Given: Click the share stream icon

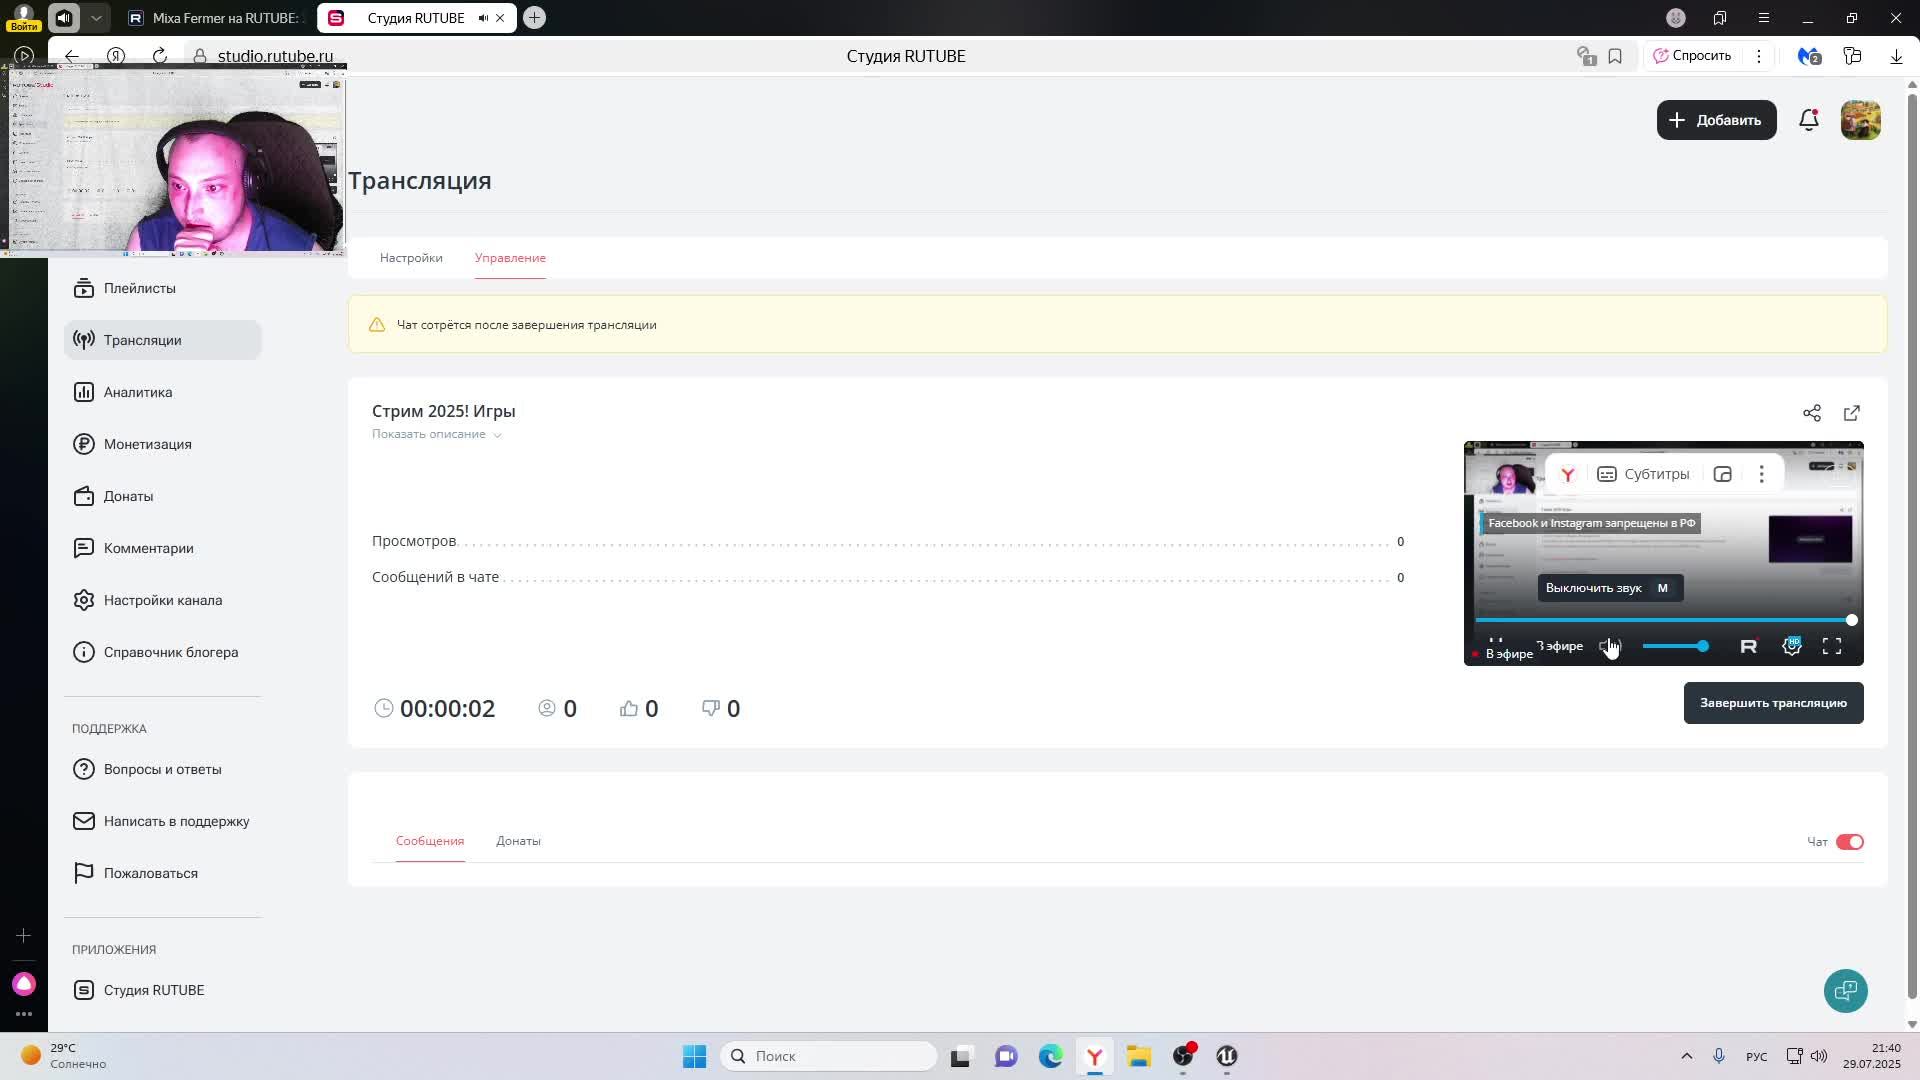Looking at the screenshot, I should 1811,413.
